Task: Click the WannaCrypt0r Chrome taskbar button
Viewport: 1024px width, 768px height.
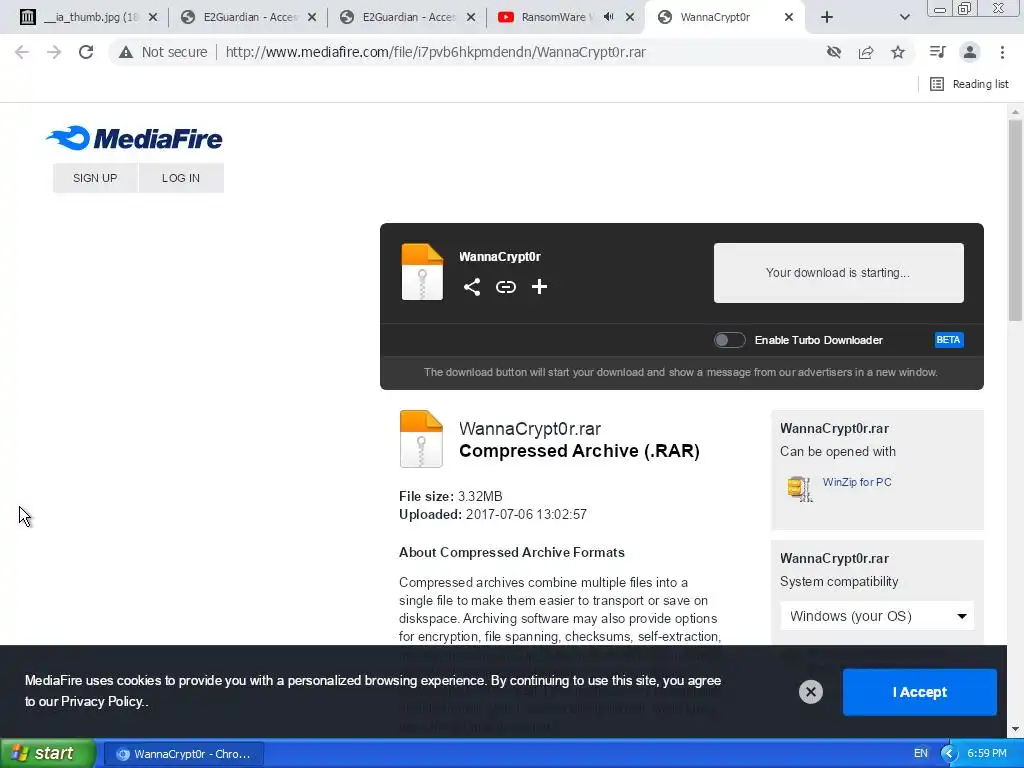Action: pos(184,754)
